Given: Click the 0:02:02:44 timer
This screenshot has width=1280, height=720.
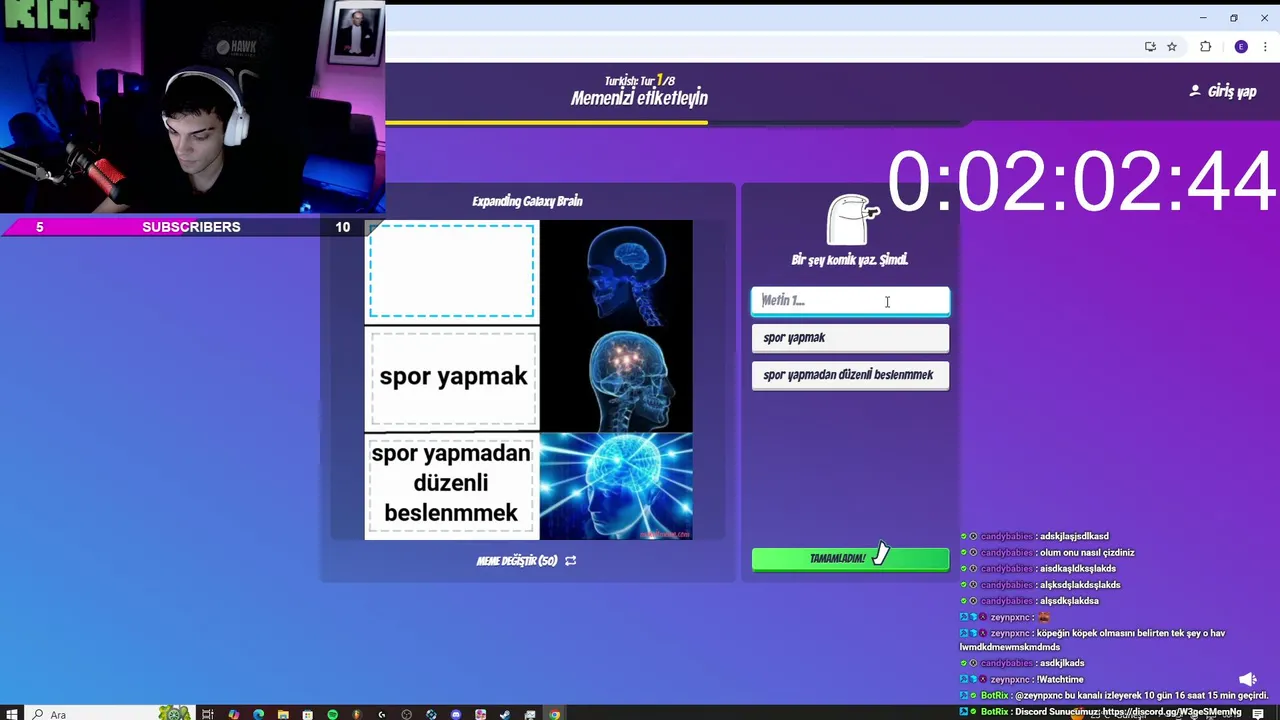Looking at the screenshot, I should pyautogui.click(x=1082, y=182).
